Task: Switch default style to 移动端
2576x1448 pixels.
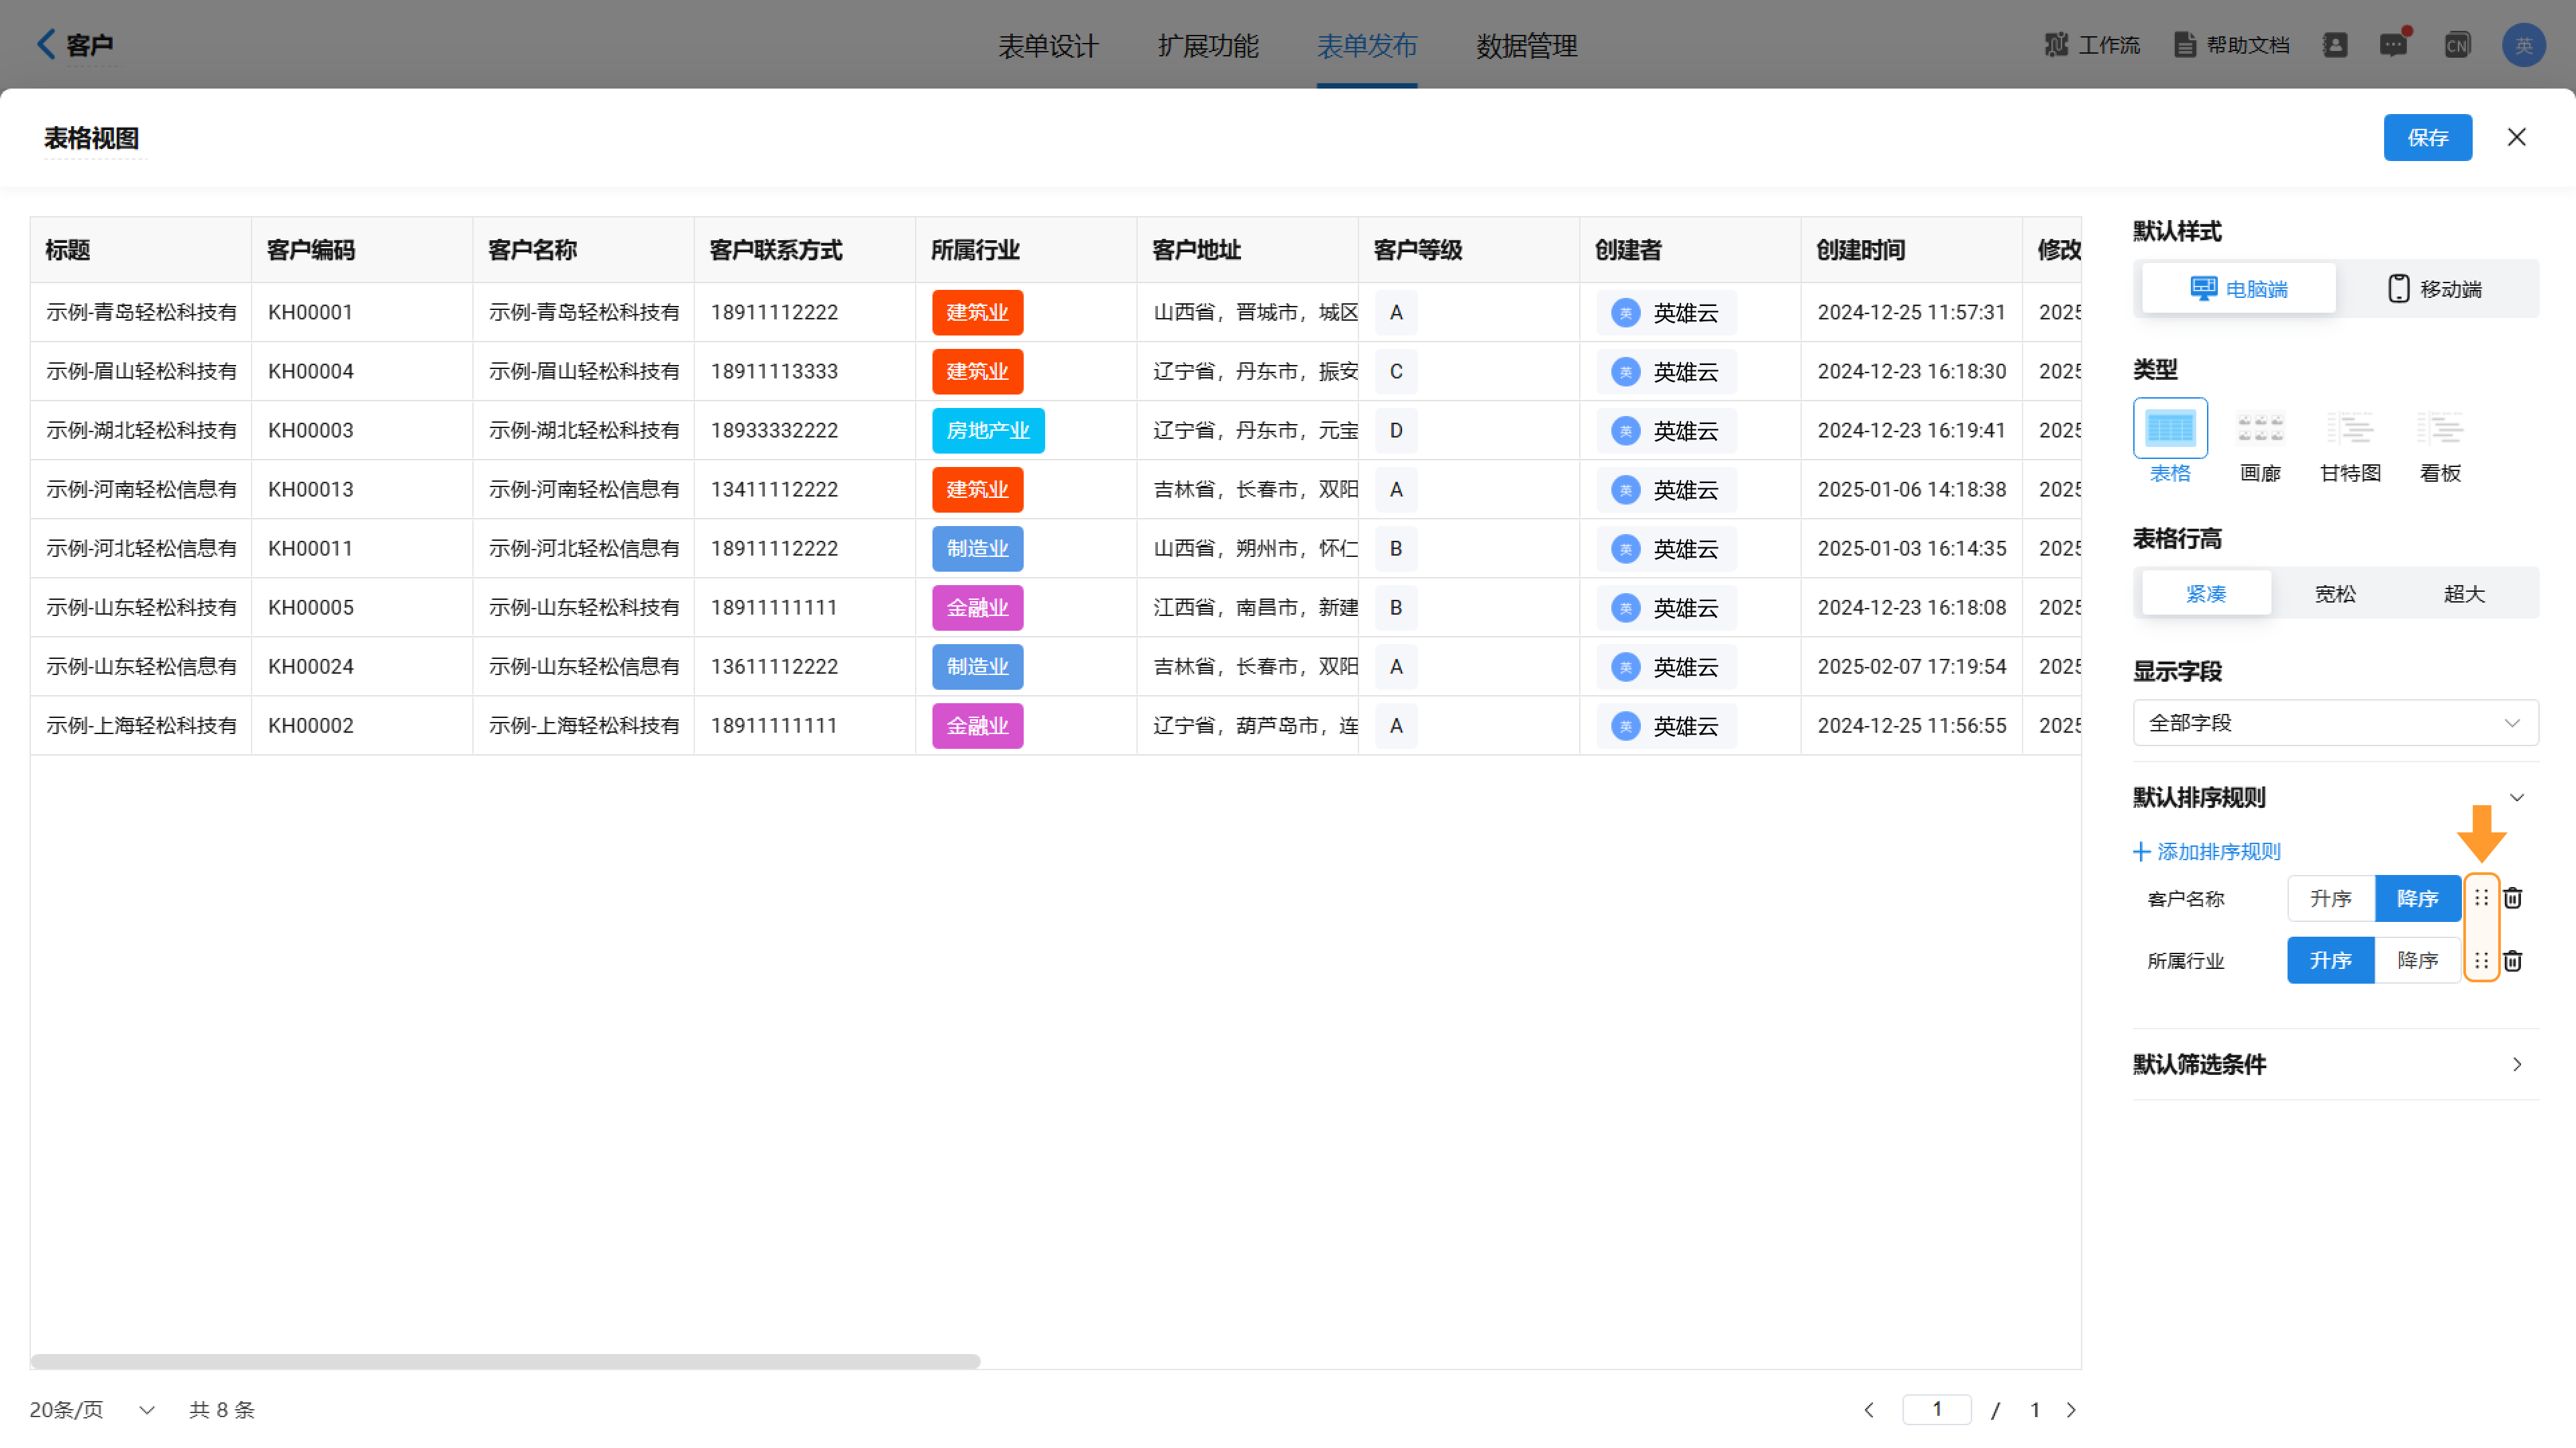Action: [x=2435, y=289]
